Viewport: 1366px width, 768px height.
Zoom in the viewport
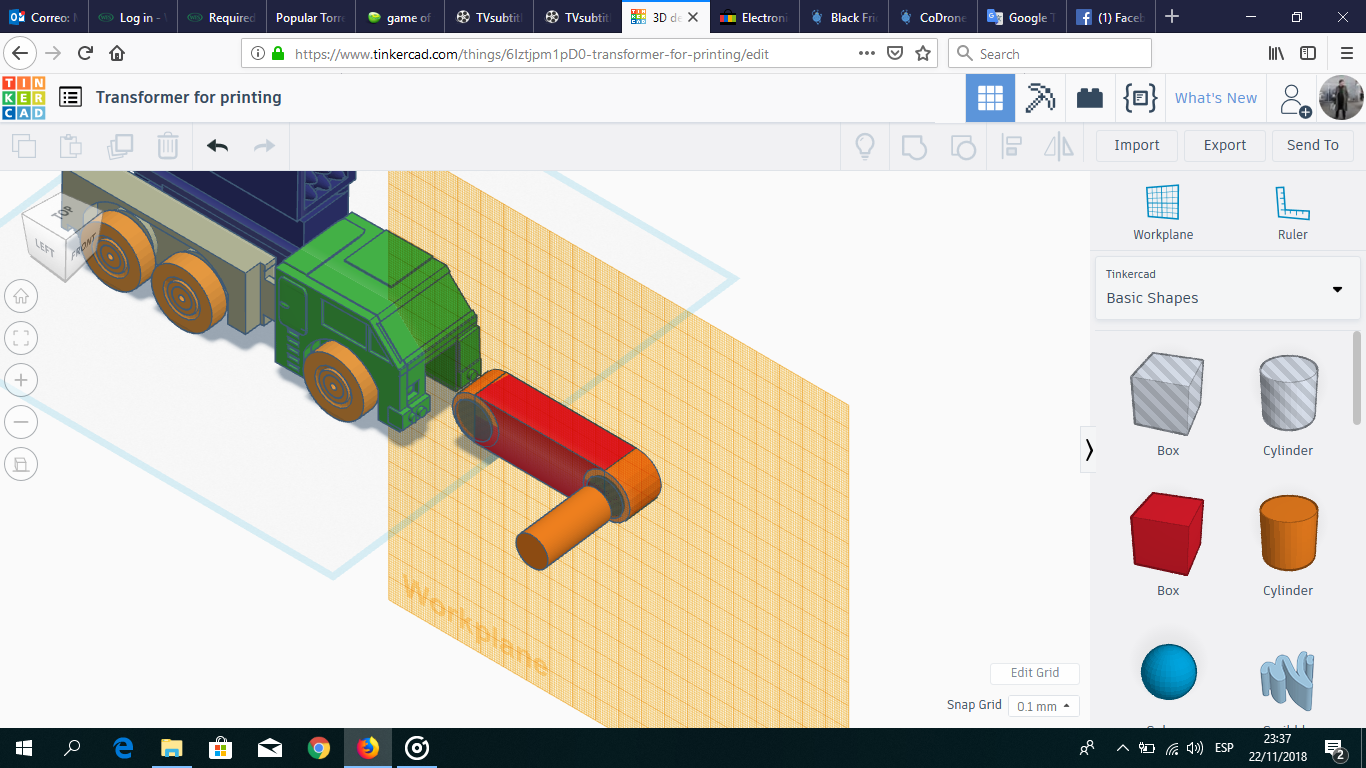(x=21, y=380)
